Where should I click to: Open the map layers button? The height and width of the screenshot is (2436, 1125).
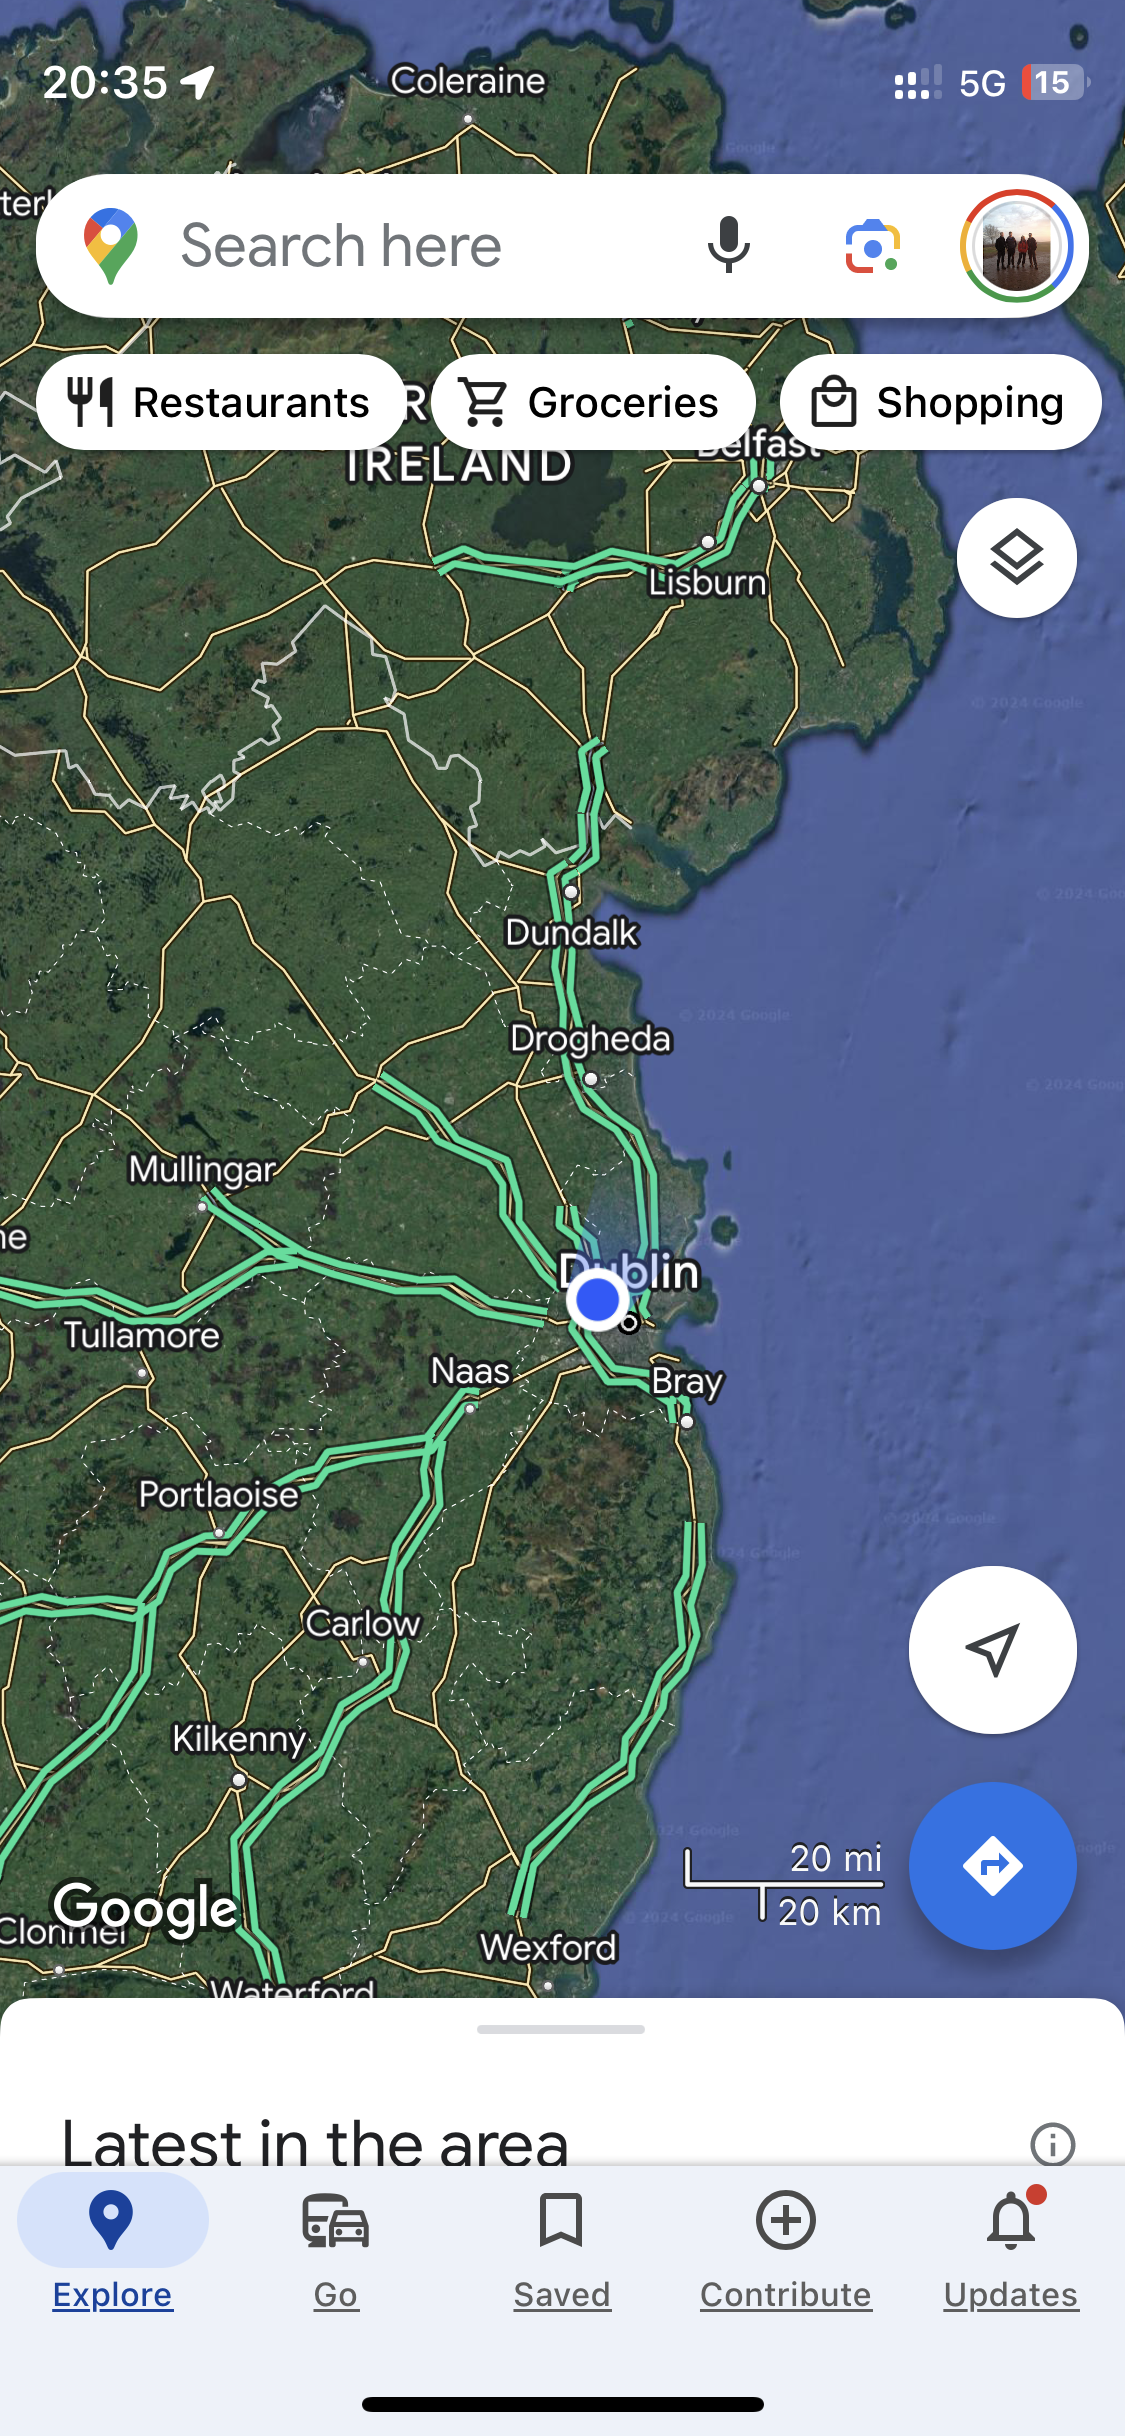coord(1016,558)
